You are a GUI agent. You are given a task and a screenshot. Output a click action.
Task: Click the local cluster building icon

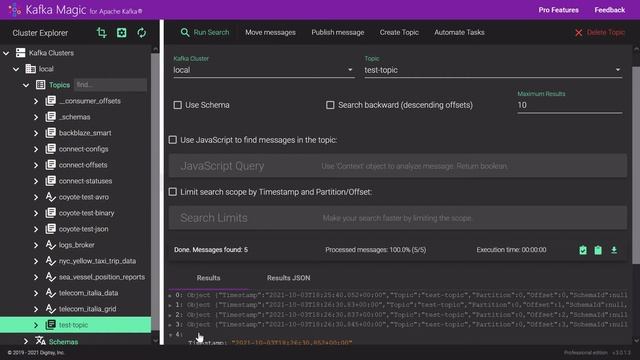coord(31,69)
